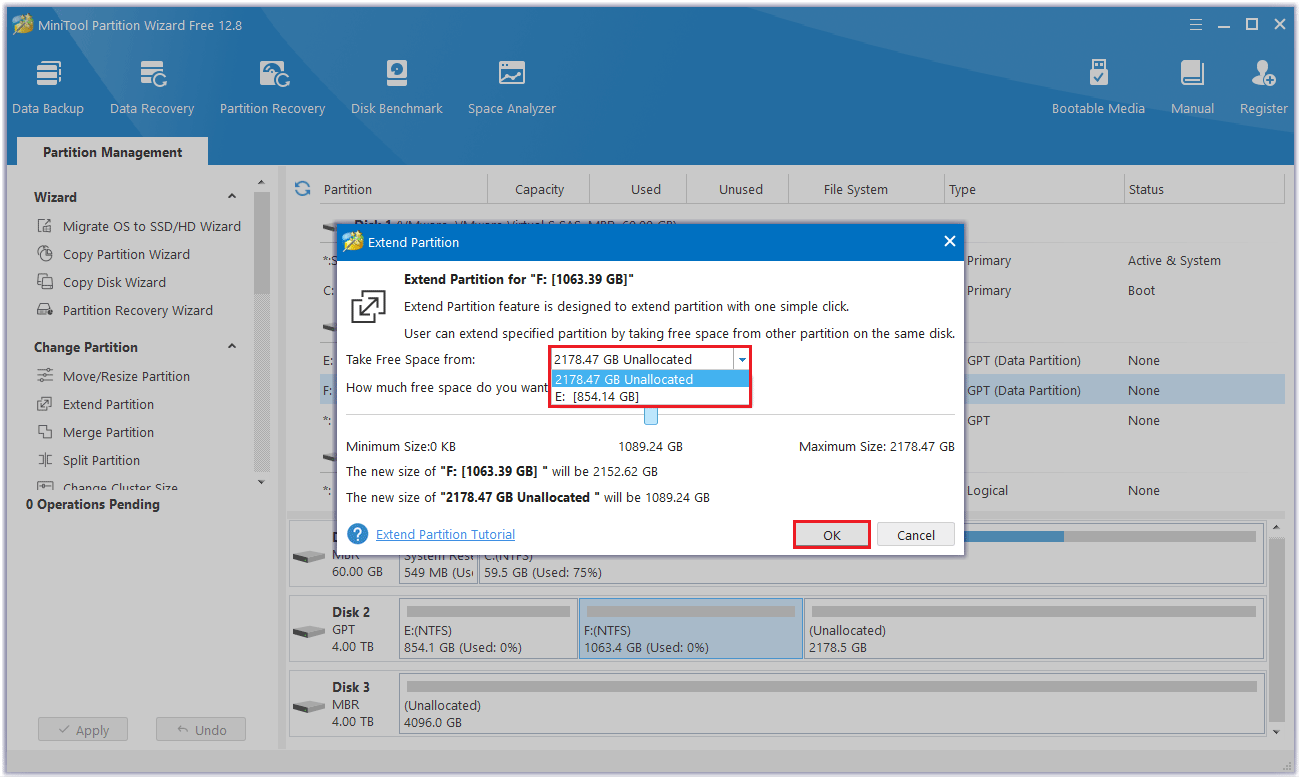
Task: Click the Apply button
Action: [x=83, y=730]
